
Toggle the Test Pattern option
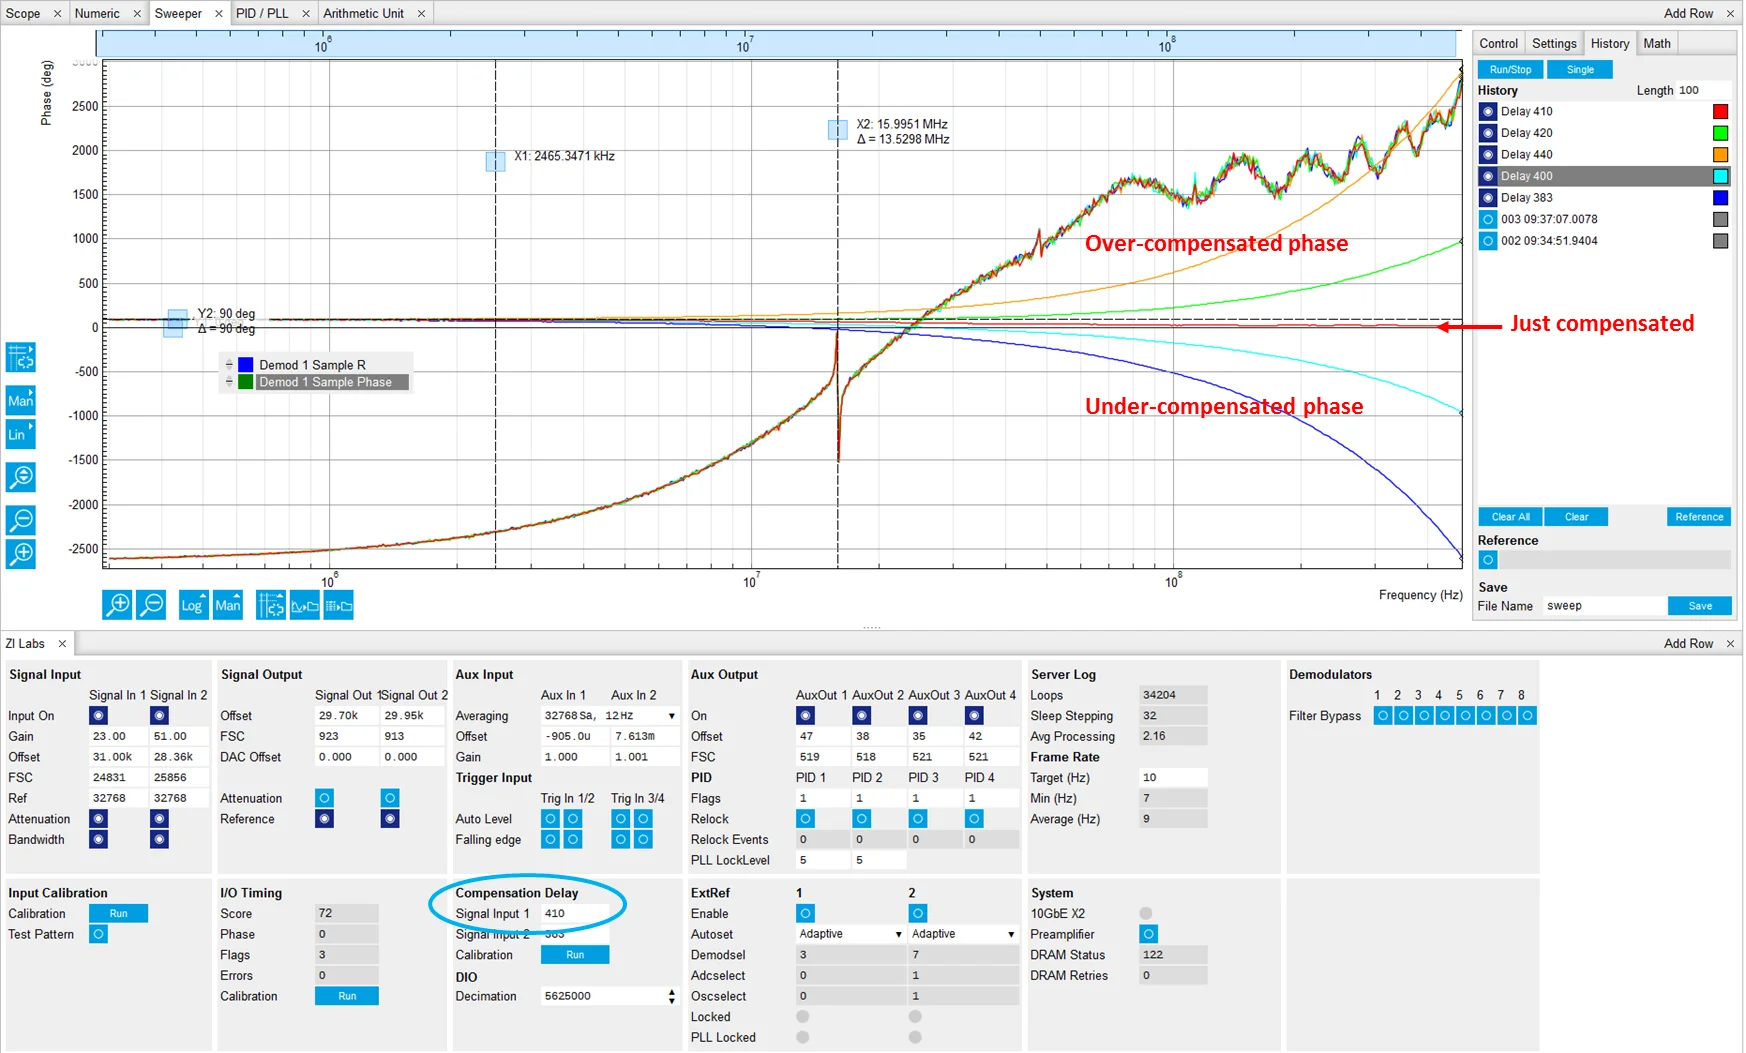[x=98, y=934]
